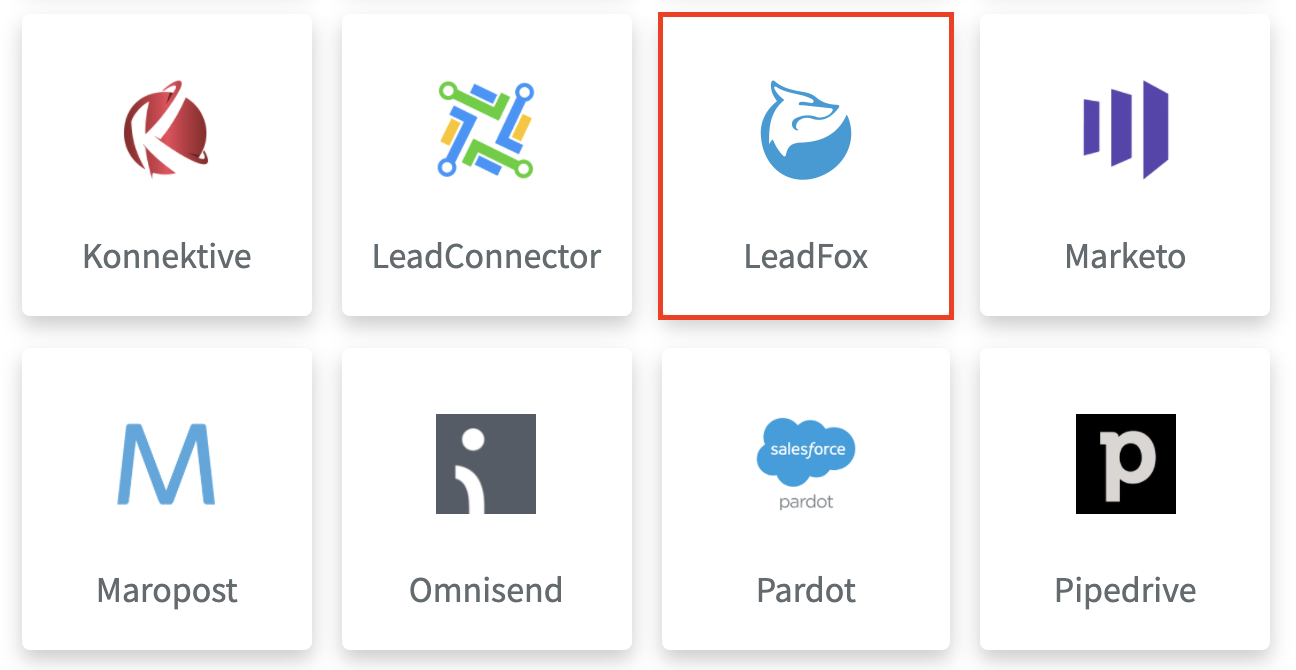
Task: Select the Pardot name label
Action: [x=806, y=590]
